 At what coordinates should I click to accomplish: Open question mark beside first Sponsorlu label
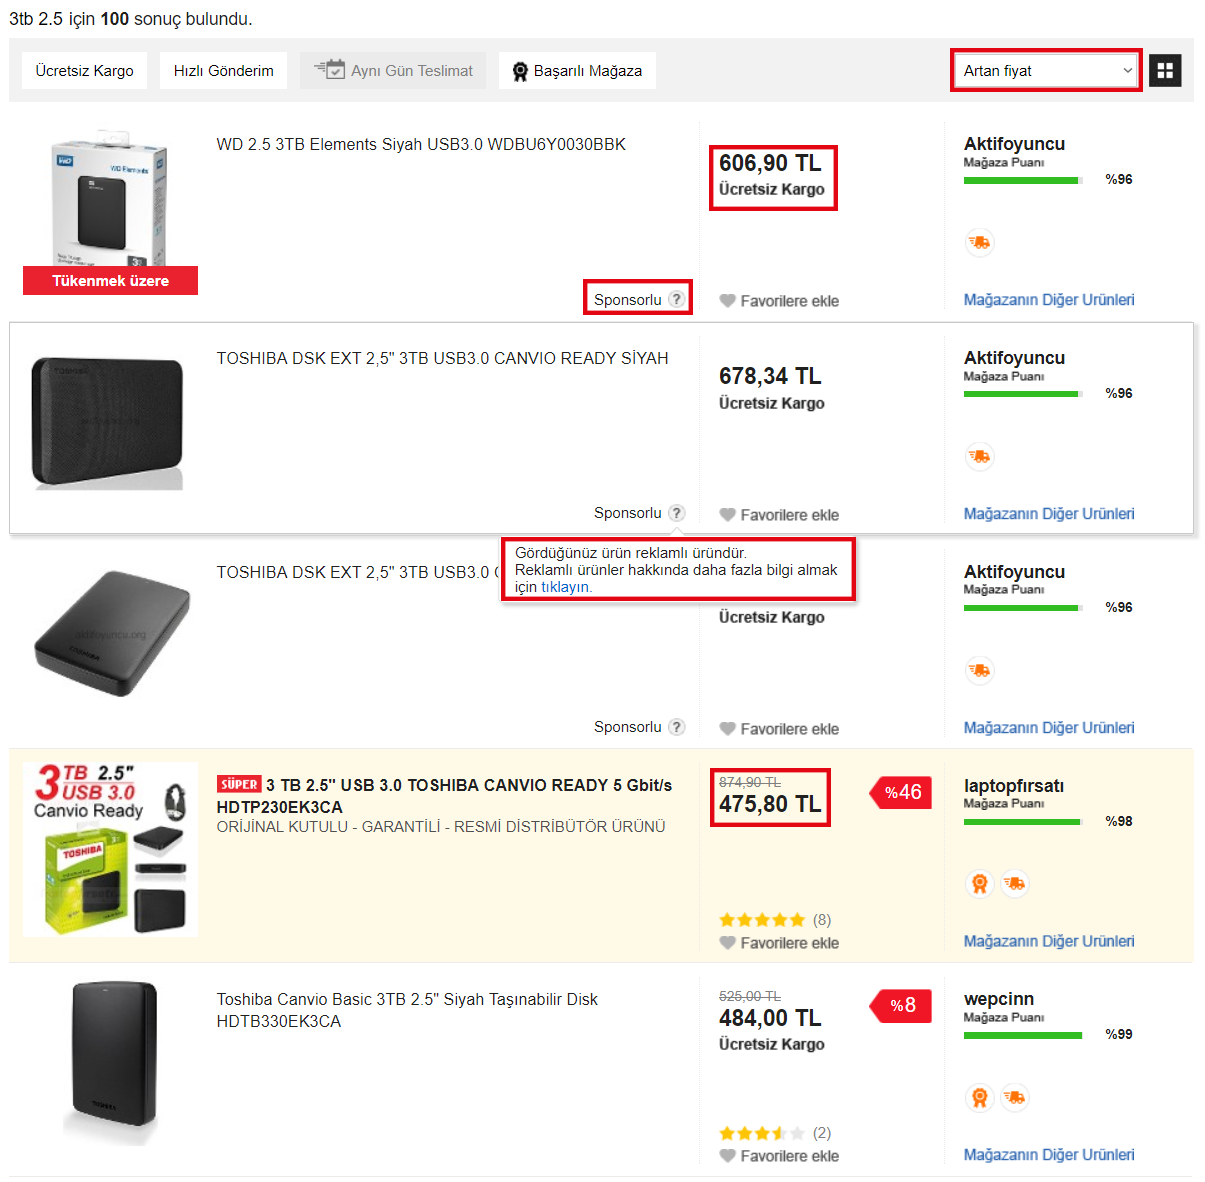tap(677, 299)
